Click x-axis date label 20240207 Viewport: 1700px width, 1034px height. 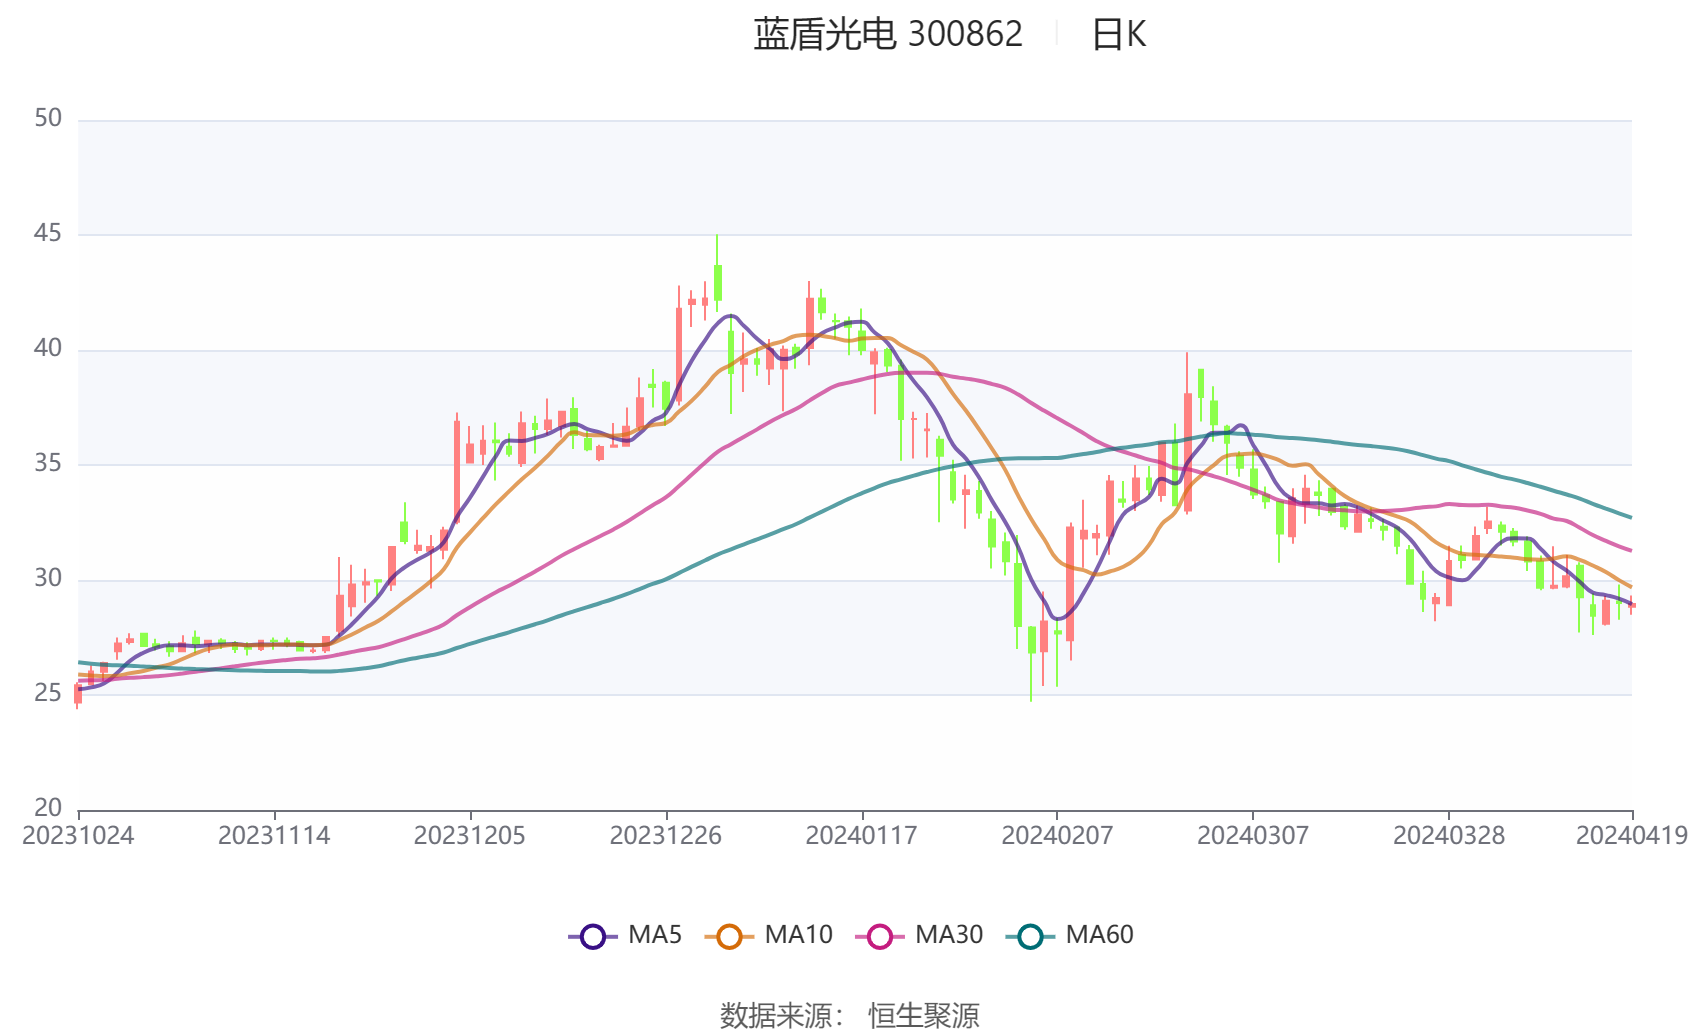pos(1057,836)
